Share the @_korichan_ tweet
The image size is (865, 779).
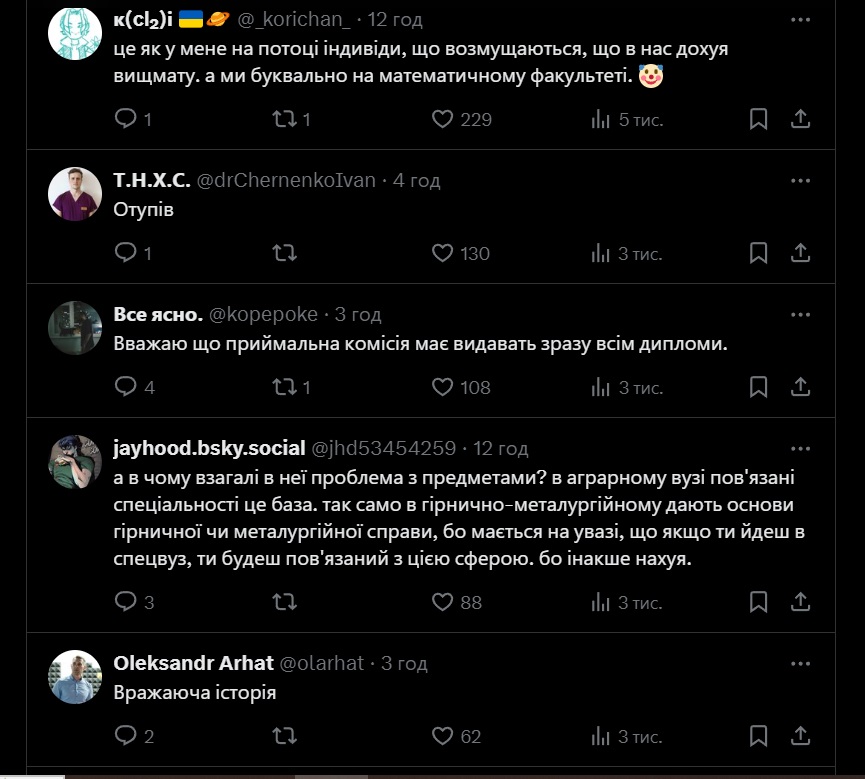pyautogui.click(x=800, y=119)
